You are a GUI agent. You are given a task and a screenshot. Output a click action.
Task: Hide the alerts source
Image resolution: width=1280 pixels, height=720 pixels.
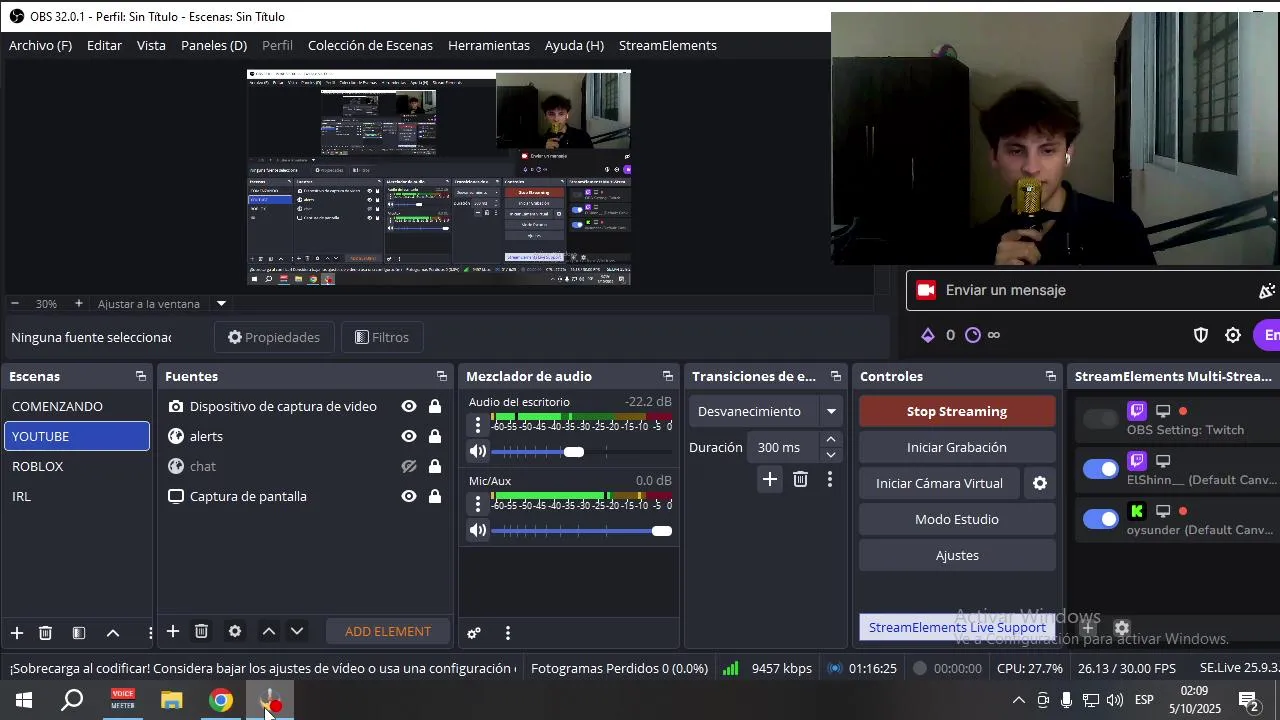click(x=409, y=436)
